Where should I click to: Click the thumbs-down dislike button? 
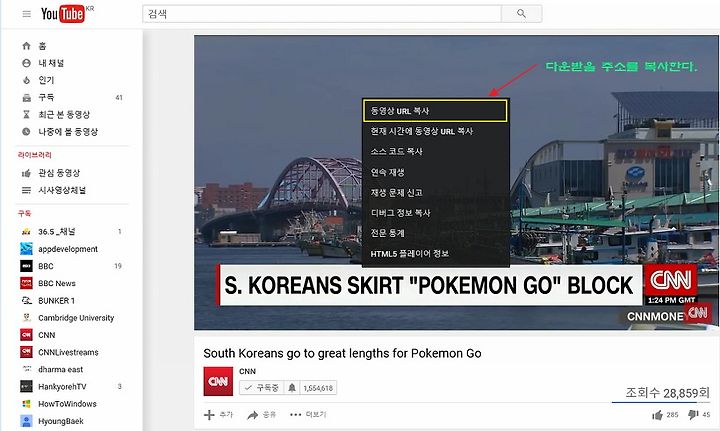point(699,415)
